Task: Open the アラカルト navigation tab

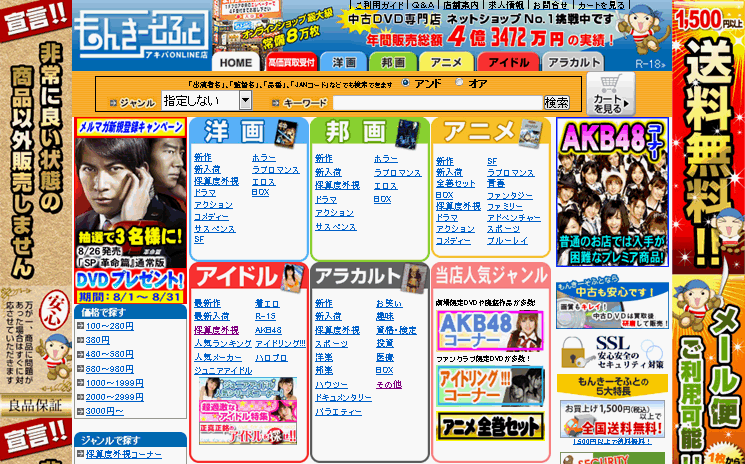Action: pyautogui.click(x=573, y=62)
